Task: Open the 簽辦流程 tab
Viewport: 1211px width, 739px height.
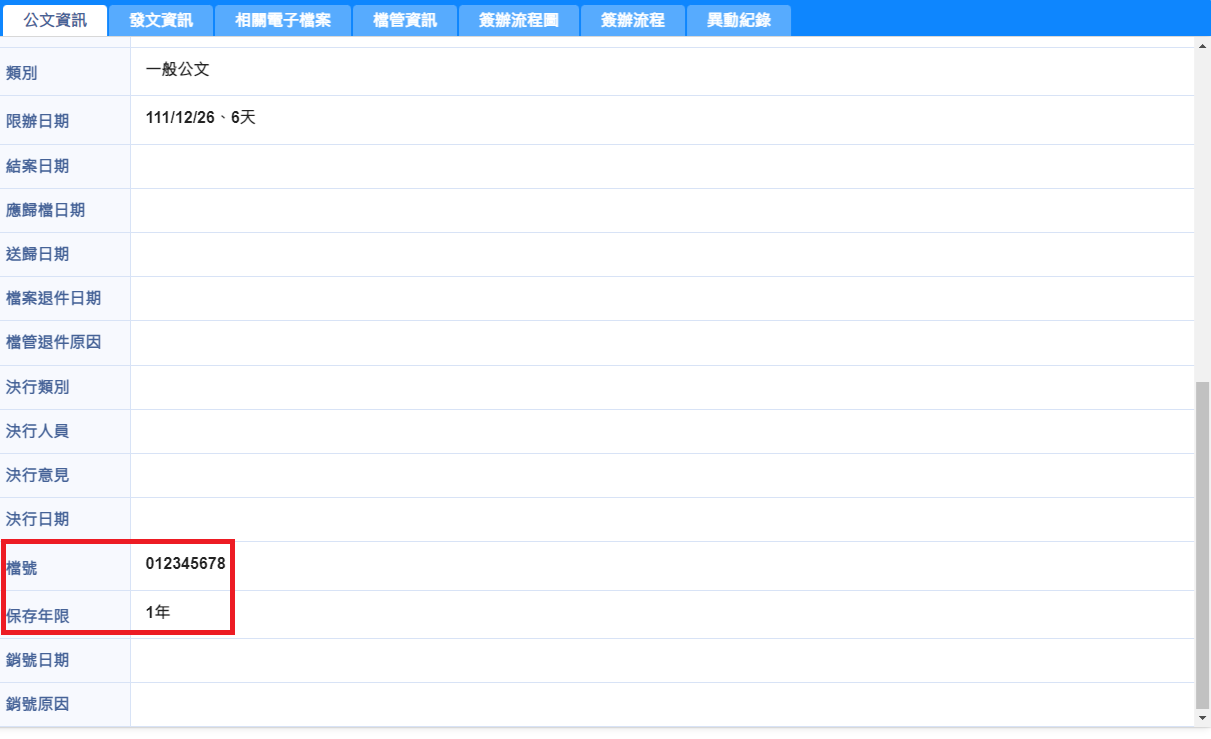Action: pos(632,20)
